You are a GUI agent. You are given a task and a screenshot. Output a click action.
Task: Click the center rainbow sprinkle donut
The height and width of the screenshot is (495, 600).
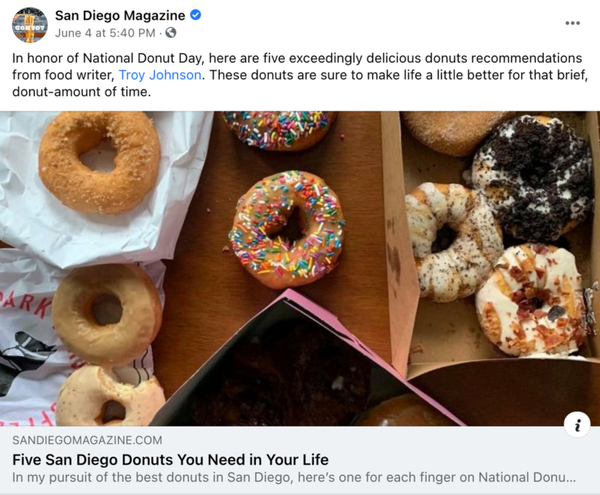tap(287, 229)
